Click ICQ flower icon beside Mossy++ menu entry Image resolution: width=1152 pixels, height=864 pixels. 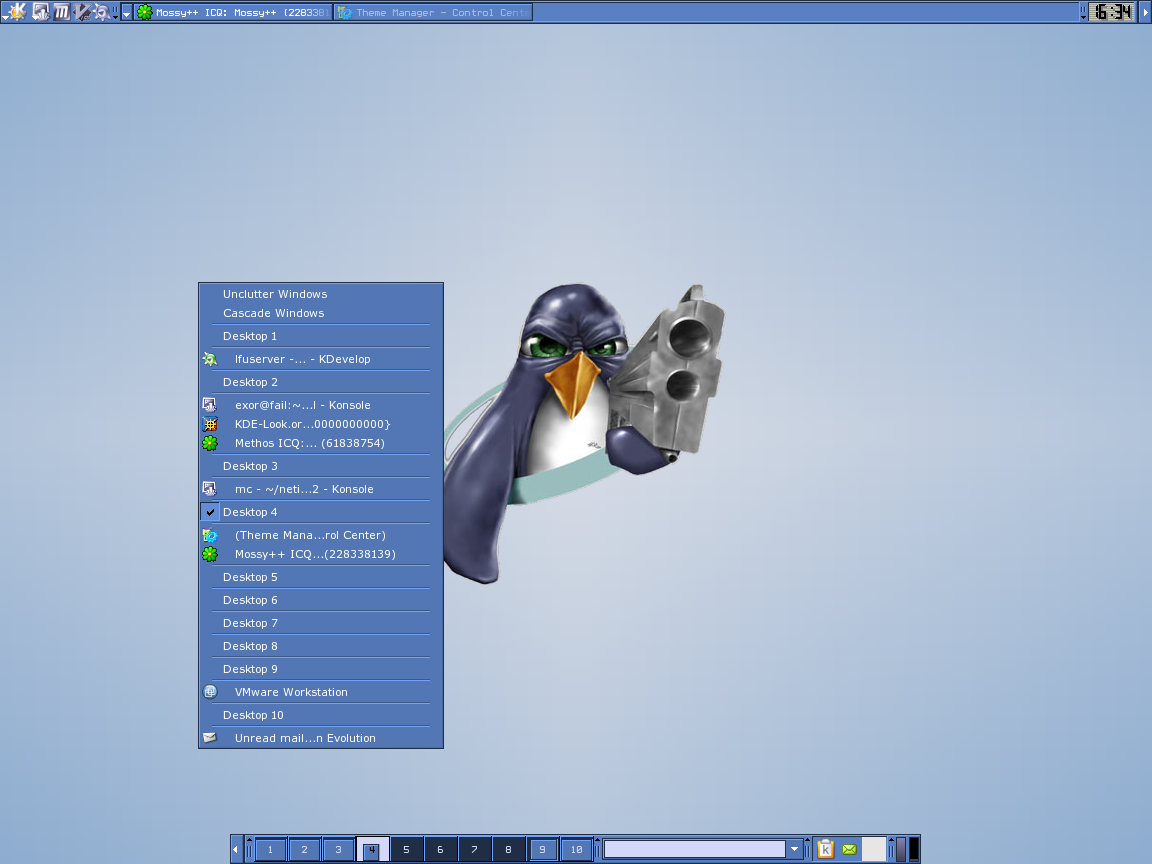tap(210, 554)
